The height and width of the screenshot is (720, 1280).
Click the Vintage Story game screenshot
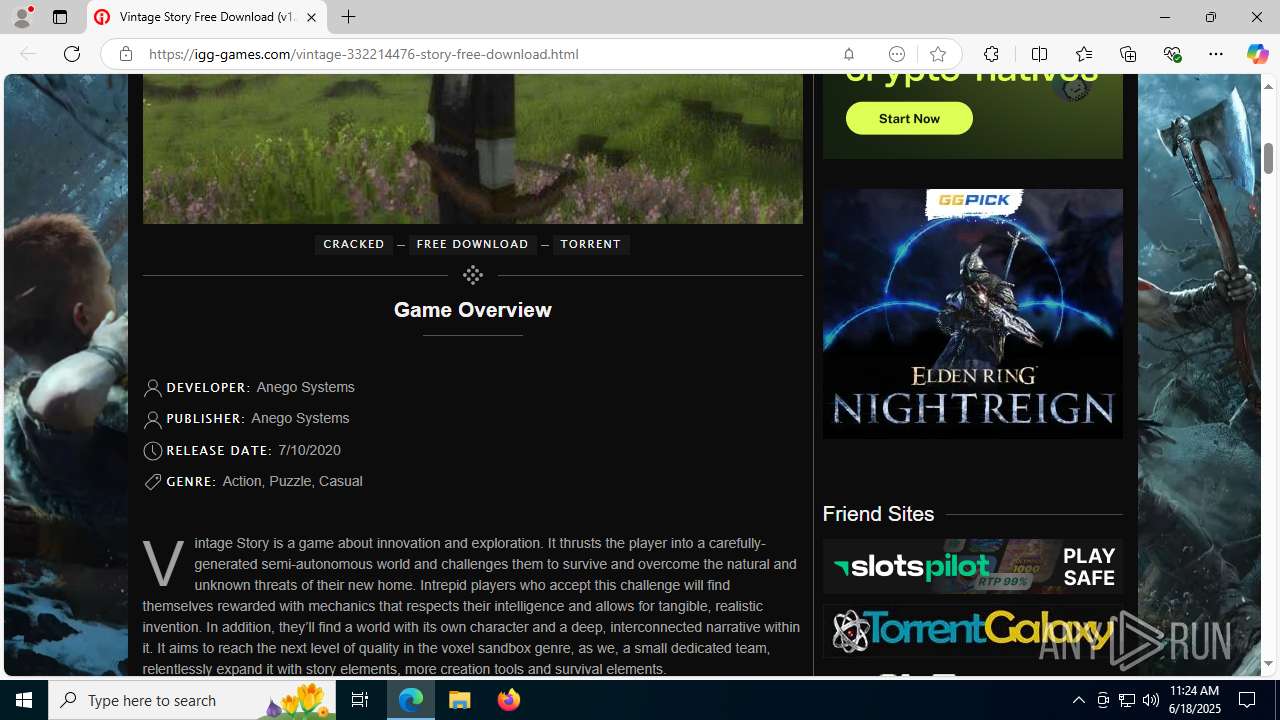point(472,149)
